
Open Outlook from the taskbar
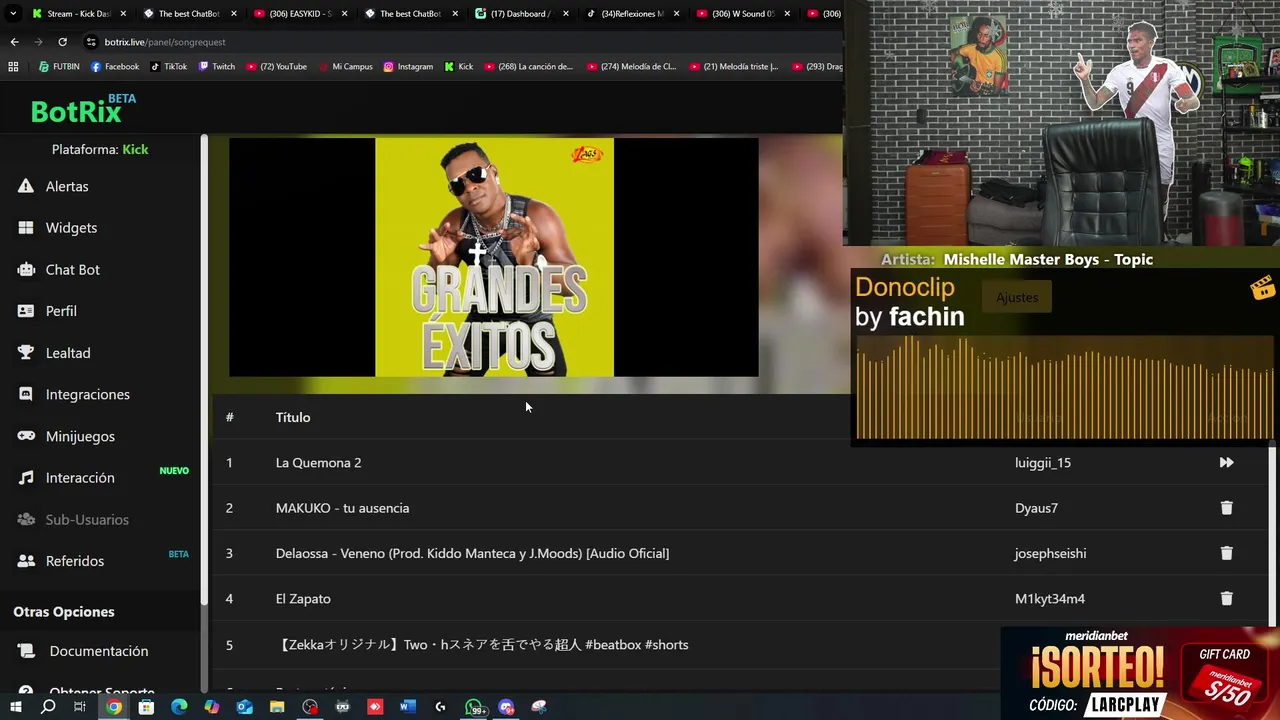(x=245, y=707)
